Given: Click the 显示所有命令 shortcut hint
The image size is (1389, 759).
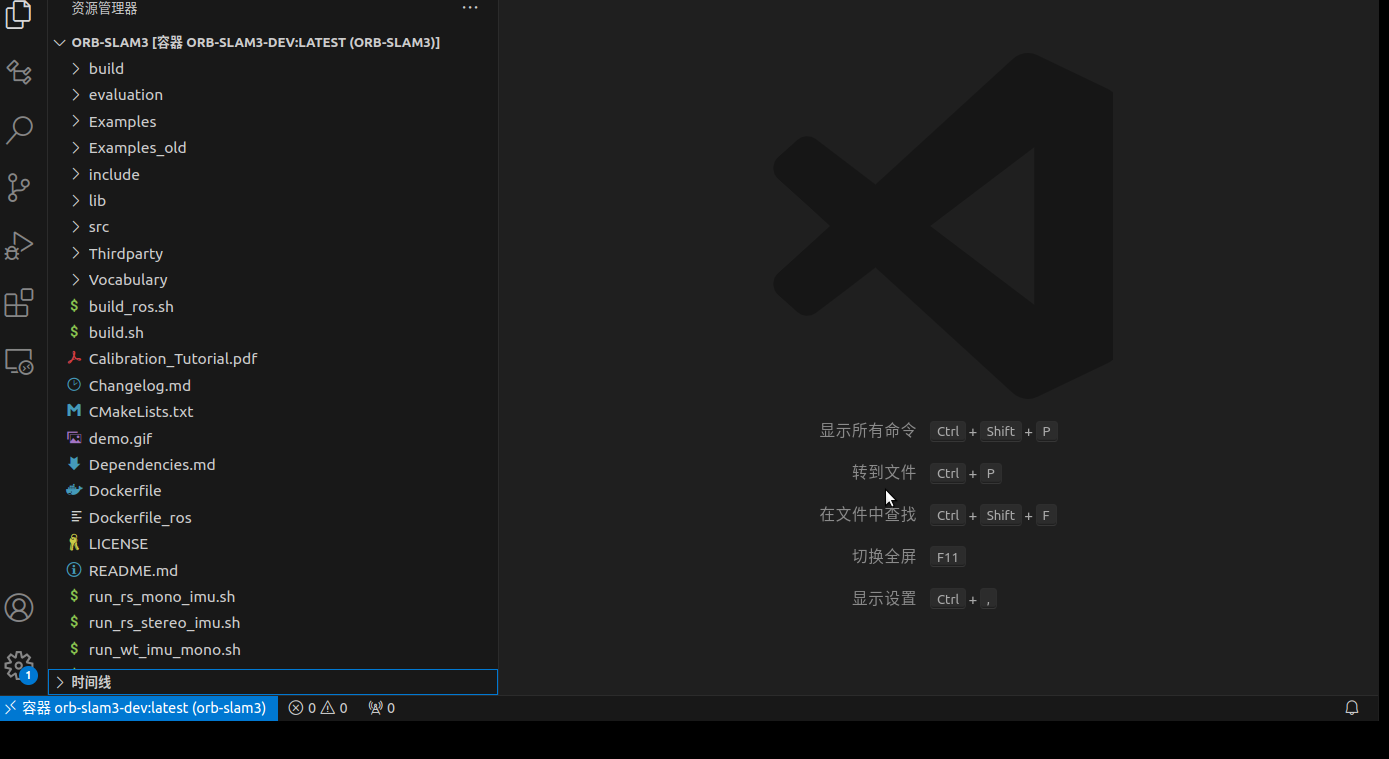Looking at the screenshot, I should click(868, 431).
